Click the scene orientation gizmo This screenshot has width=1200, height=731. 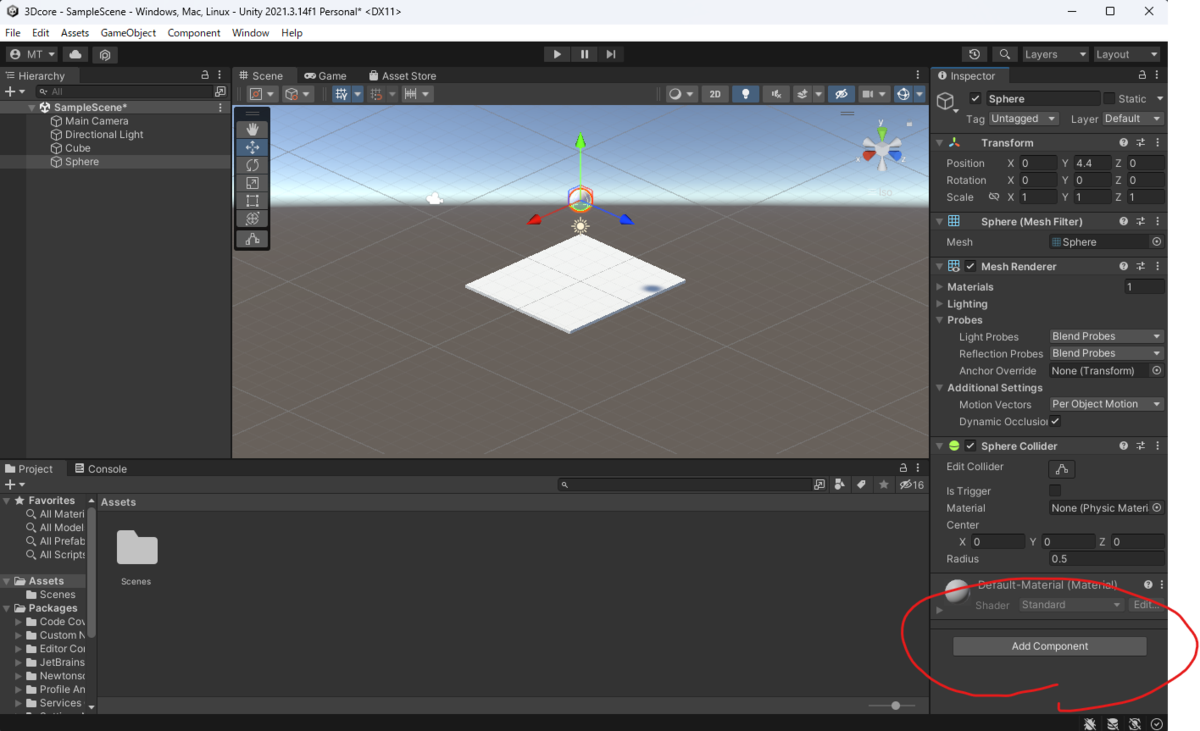[882, 150]
